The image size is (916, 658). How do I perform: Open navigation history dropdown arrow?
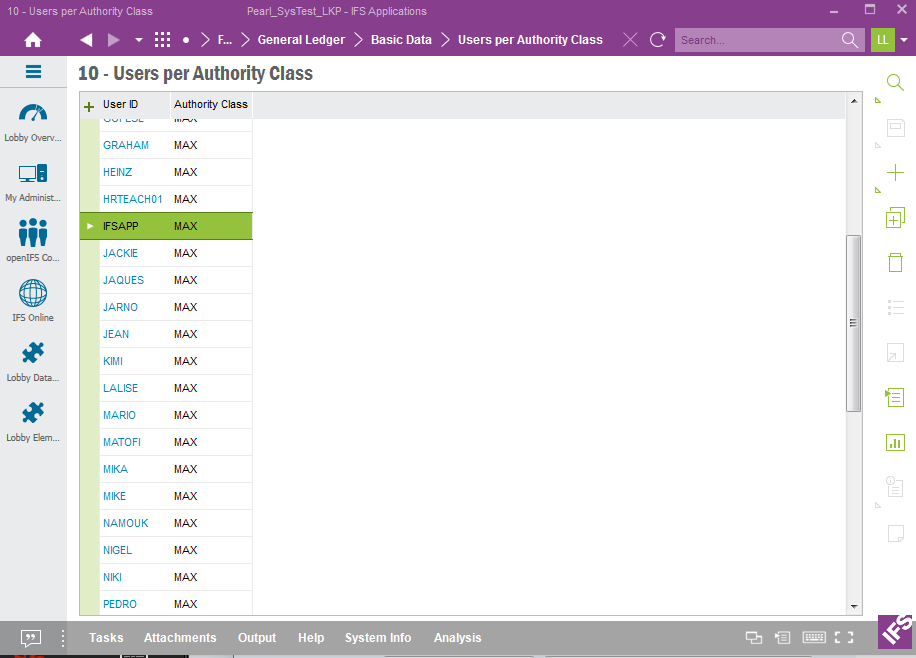[x=138, y=40]
